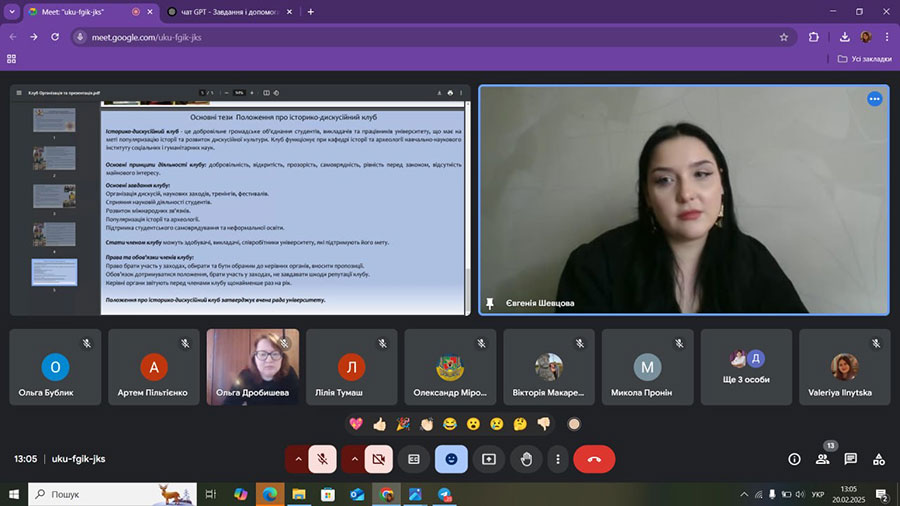Open a new browser tab
The width and height of the screenshot is (900, 506).
click(x=311, y=11)
